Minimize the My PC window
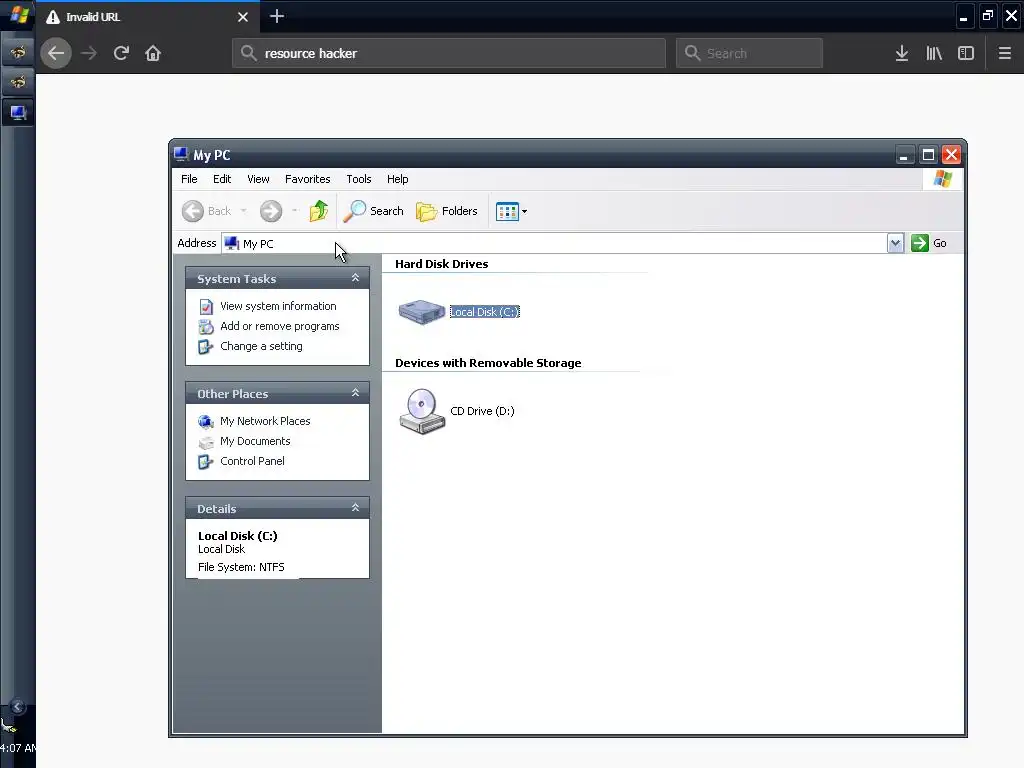The height and width of the screenshot is (768, 1024). [904, 155]
